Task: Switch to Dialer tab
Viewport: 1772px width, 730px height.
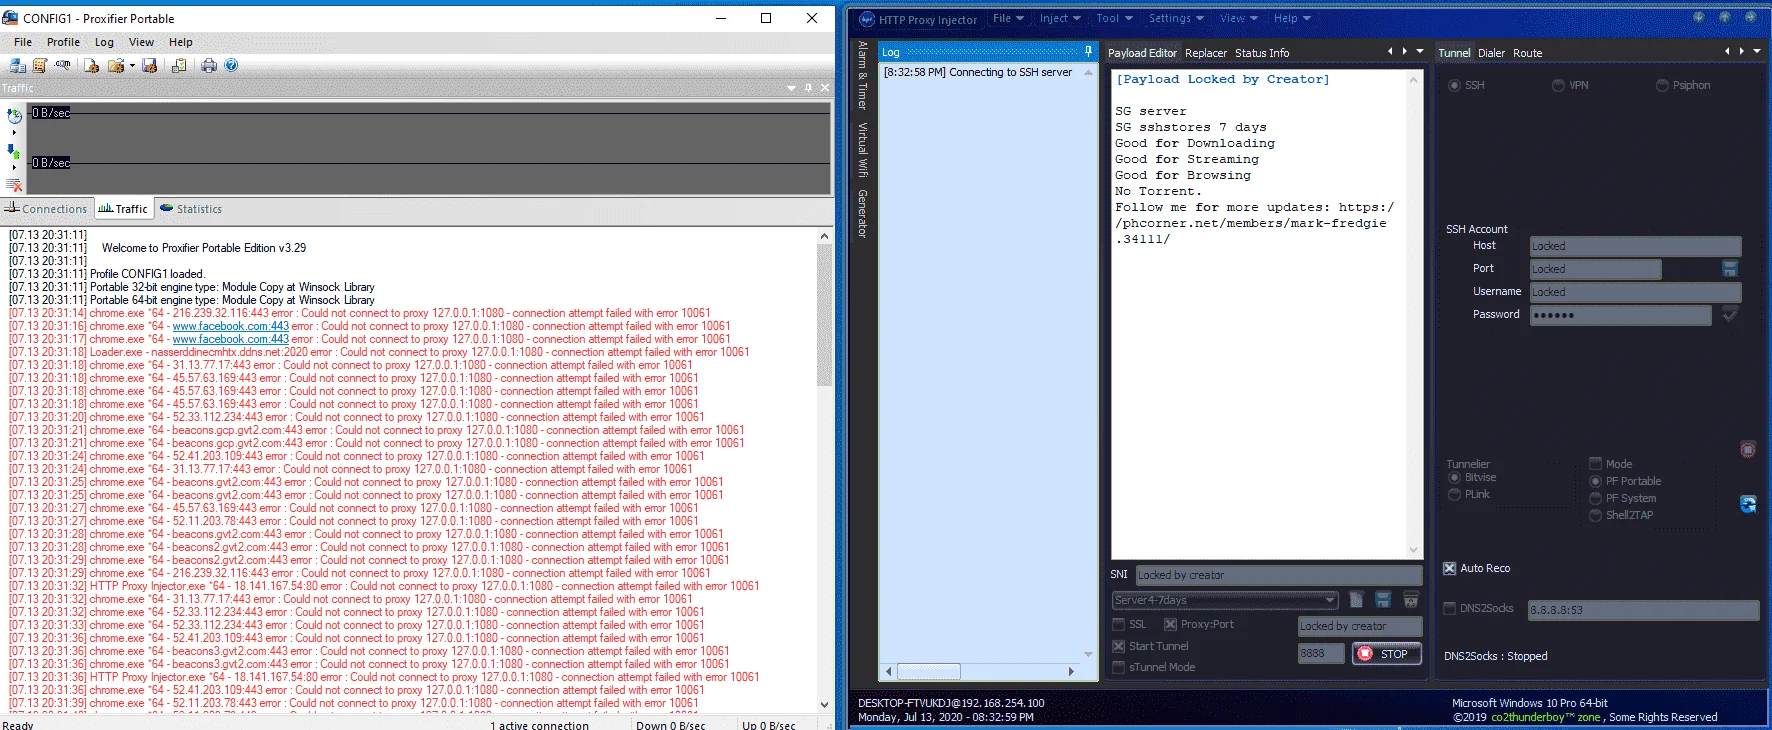Action: point(1491,53)
